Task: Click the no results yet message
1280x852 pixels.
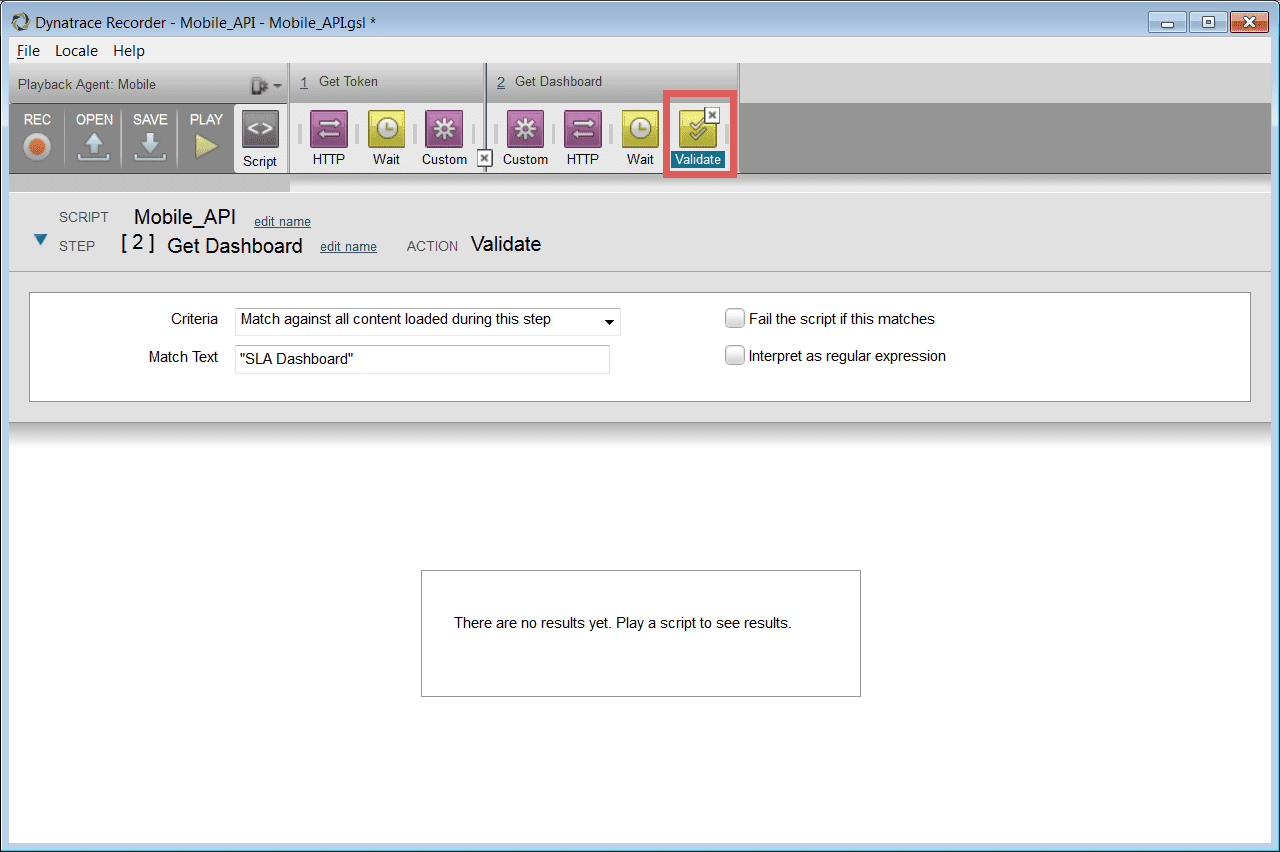Action: click(622, 623)
